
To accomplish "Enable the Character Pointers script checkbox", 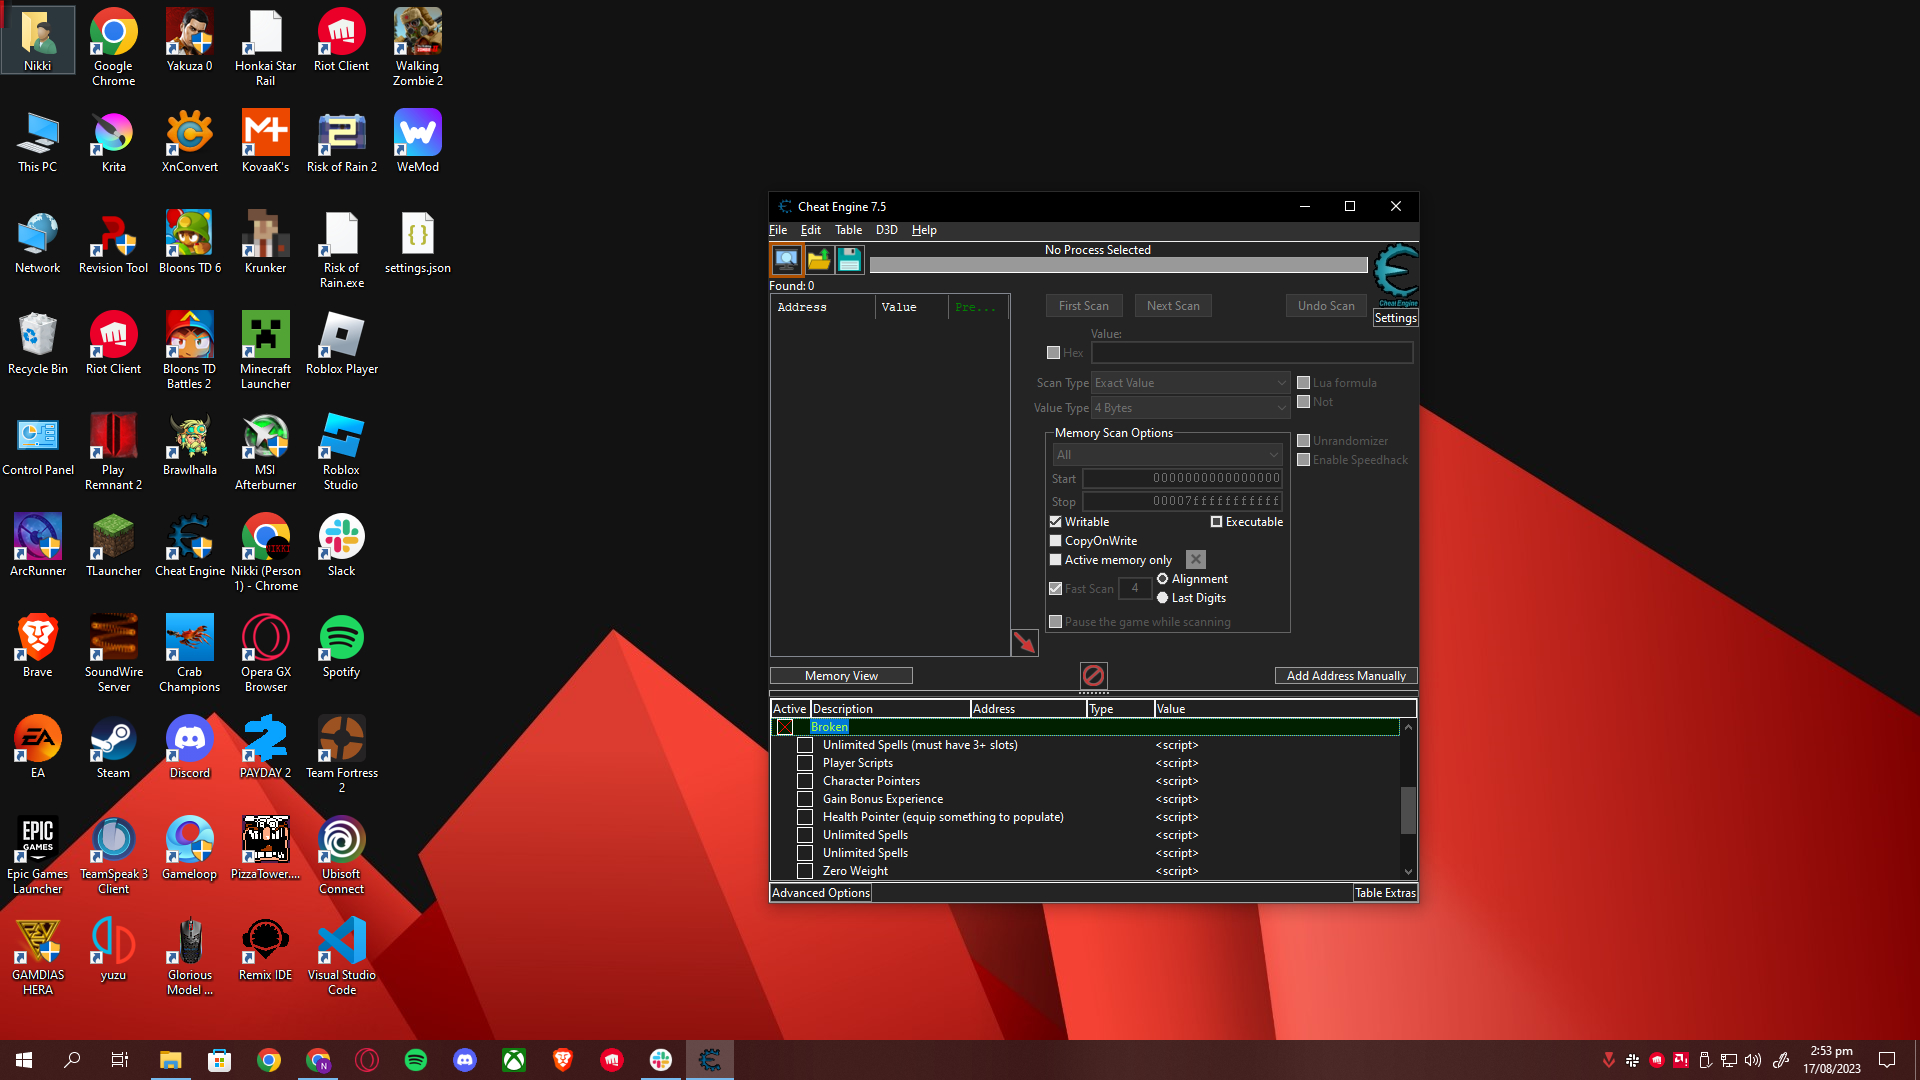I will tap(804, 781).
